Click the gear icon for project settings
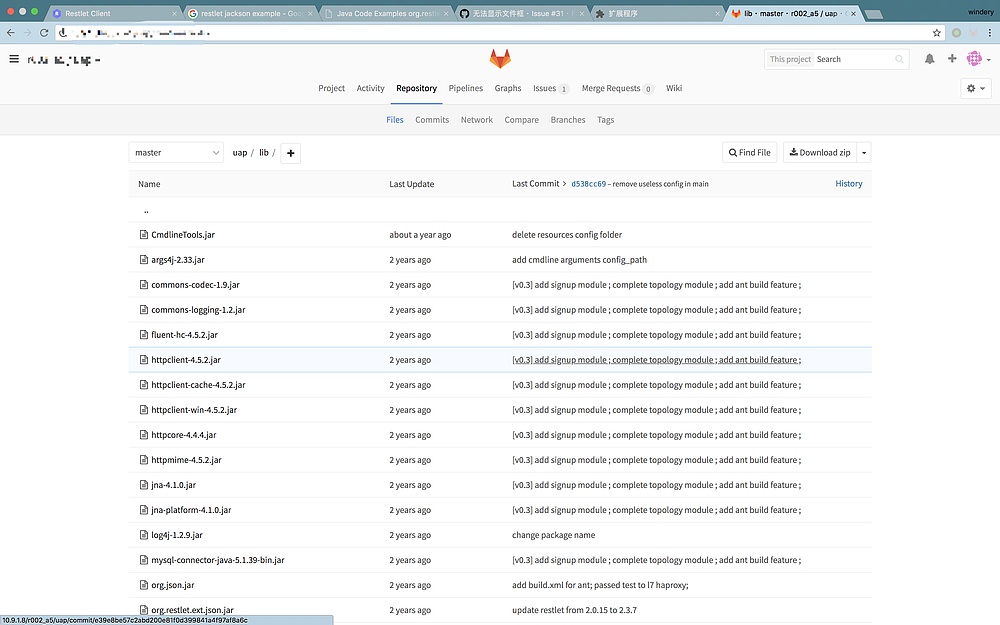Screen dimensions: 1000x625 (971, 88)
